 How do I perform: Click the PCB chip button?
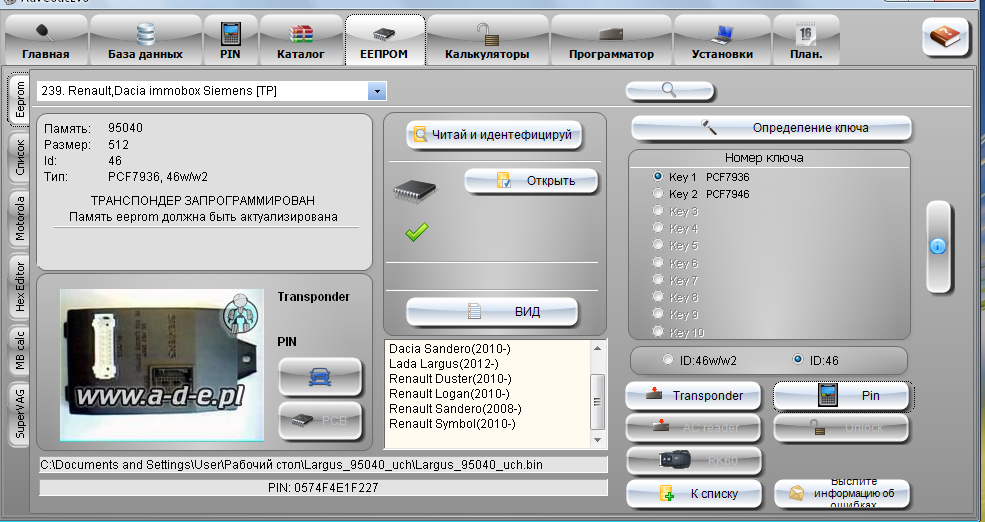pos(320,421)
